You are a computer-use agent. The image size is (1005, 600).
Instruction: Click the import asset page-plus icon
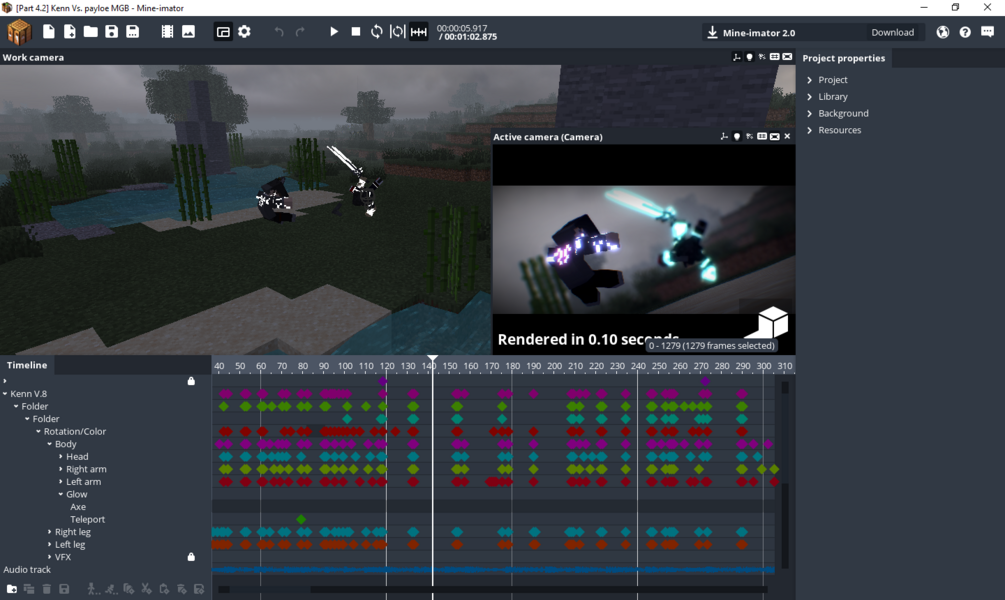click(x=69, y=31)
